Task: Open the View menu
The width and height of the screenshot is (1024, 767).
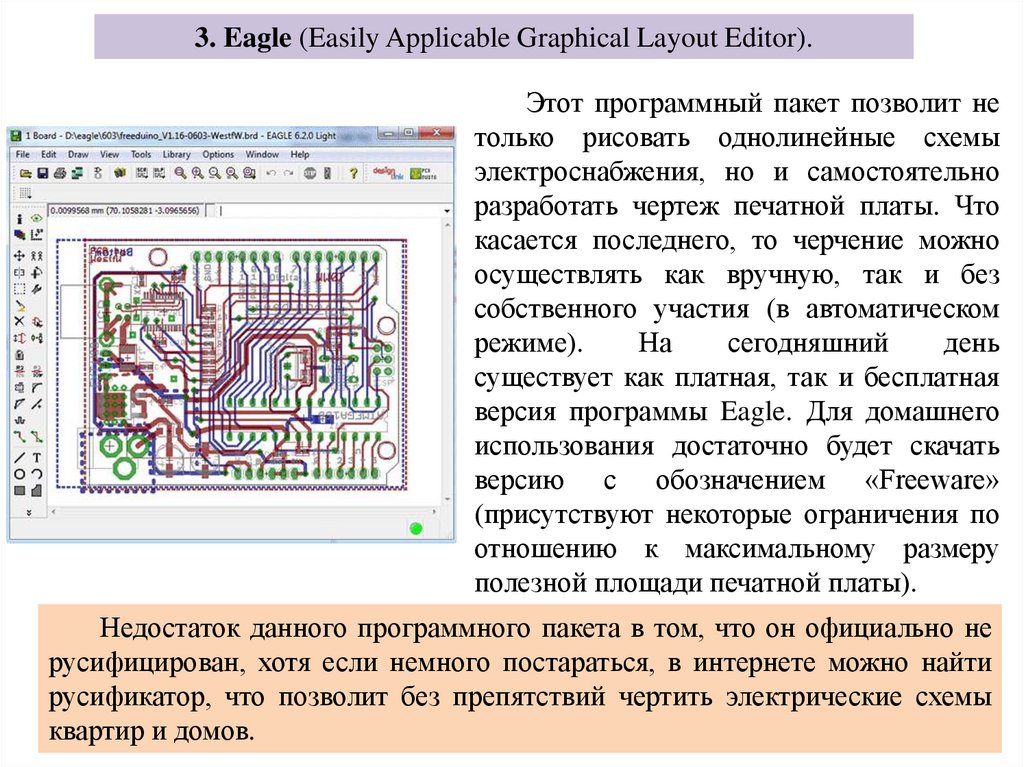Action: pyautogui.click(x=109, y=154)
